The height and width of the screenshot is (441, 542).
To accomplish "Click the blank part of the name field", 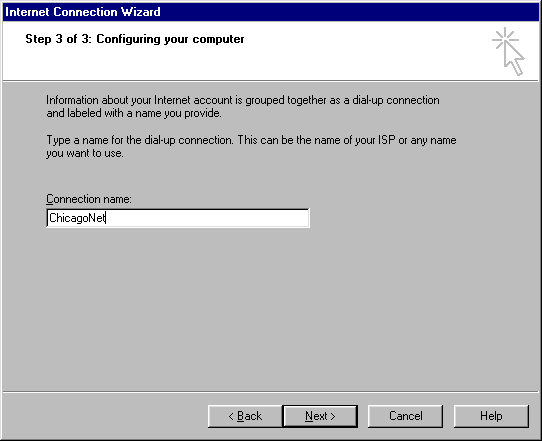I will click(x=207, y=218).
